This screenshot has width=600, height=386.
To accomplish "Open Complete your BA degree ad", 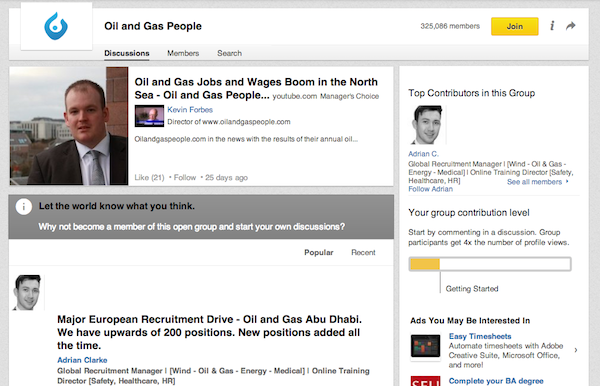I will pyautogui.click(x=496, y=381).
